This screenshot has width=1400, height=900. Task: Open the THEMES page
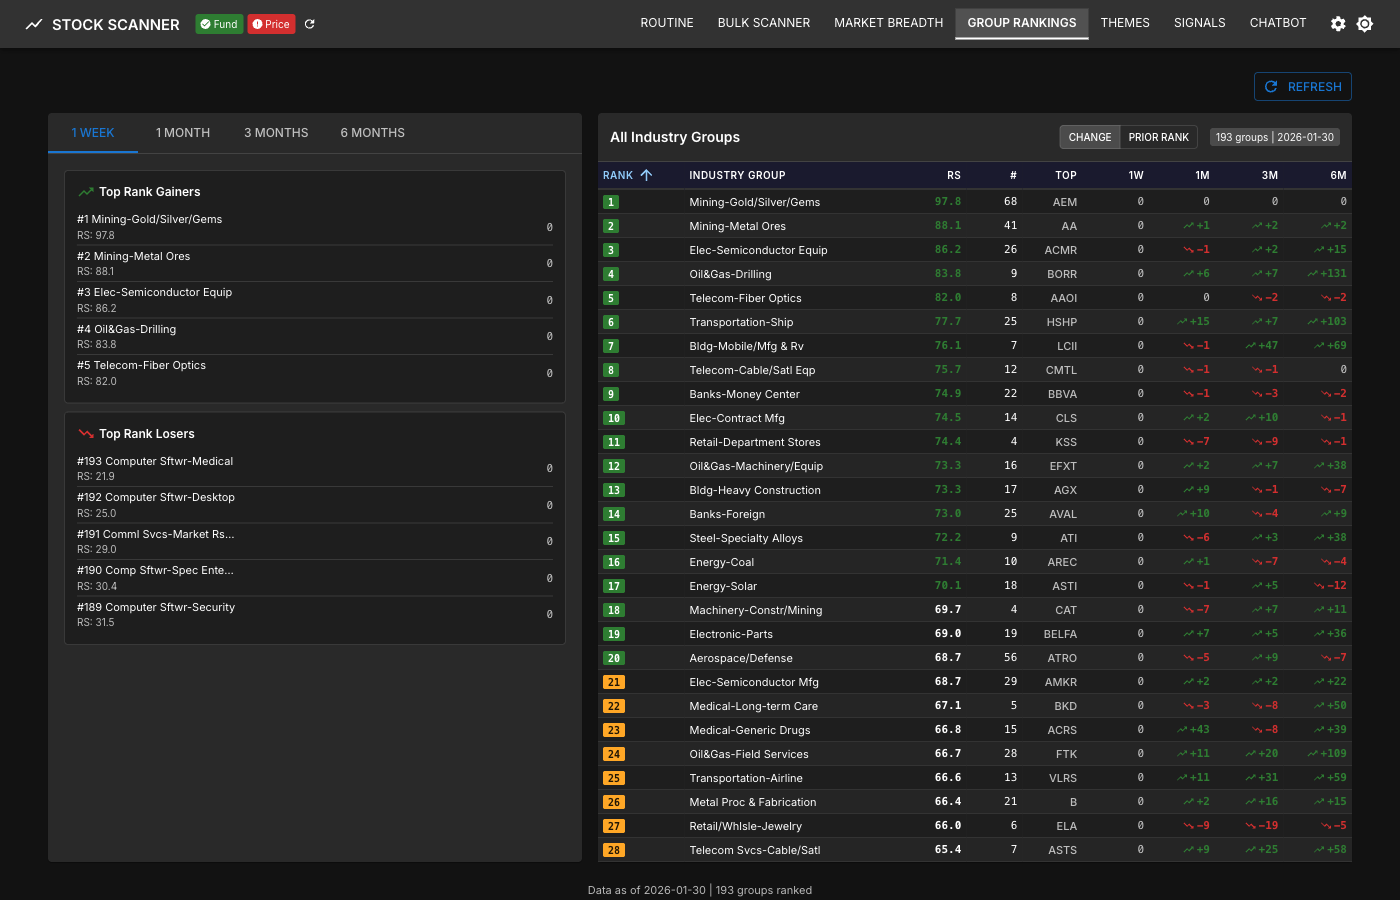tap(1125, 23)
